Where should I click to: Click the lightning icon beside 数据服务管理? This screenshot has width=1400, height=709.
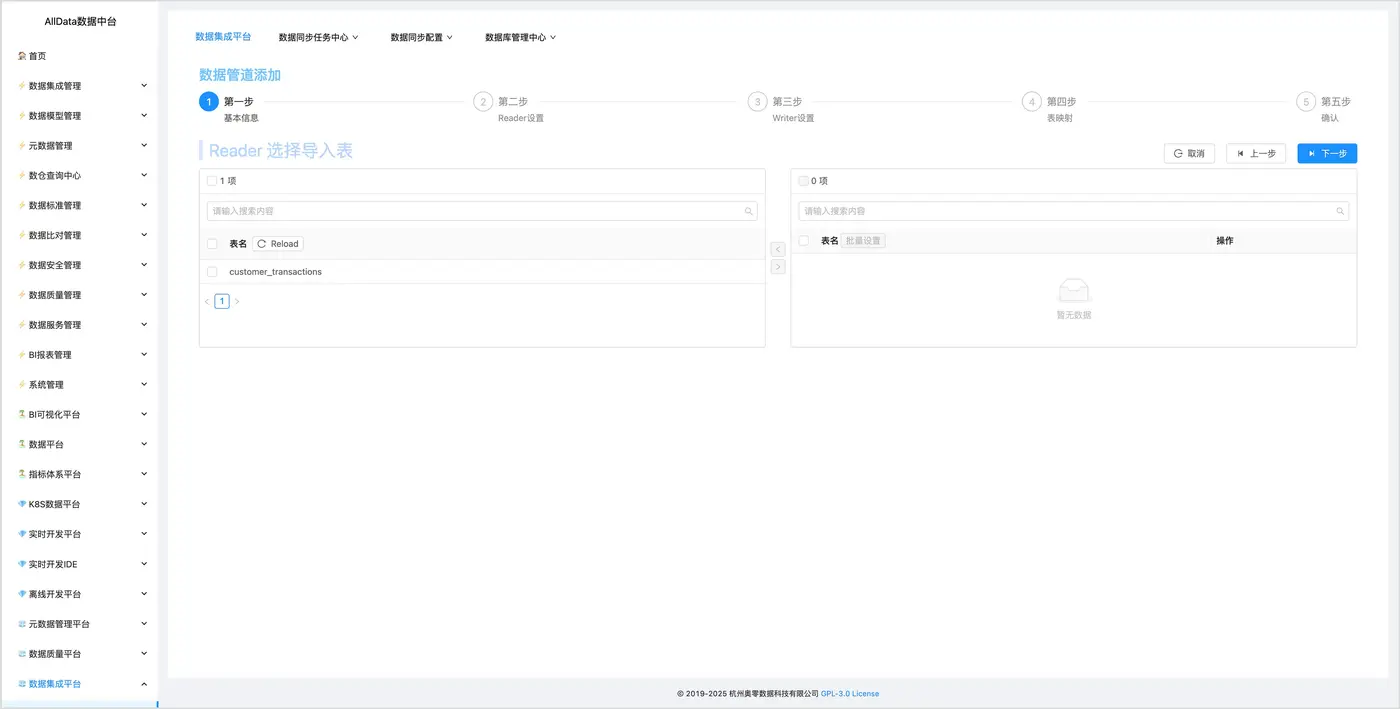22,325
